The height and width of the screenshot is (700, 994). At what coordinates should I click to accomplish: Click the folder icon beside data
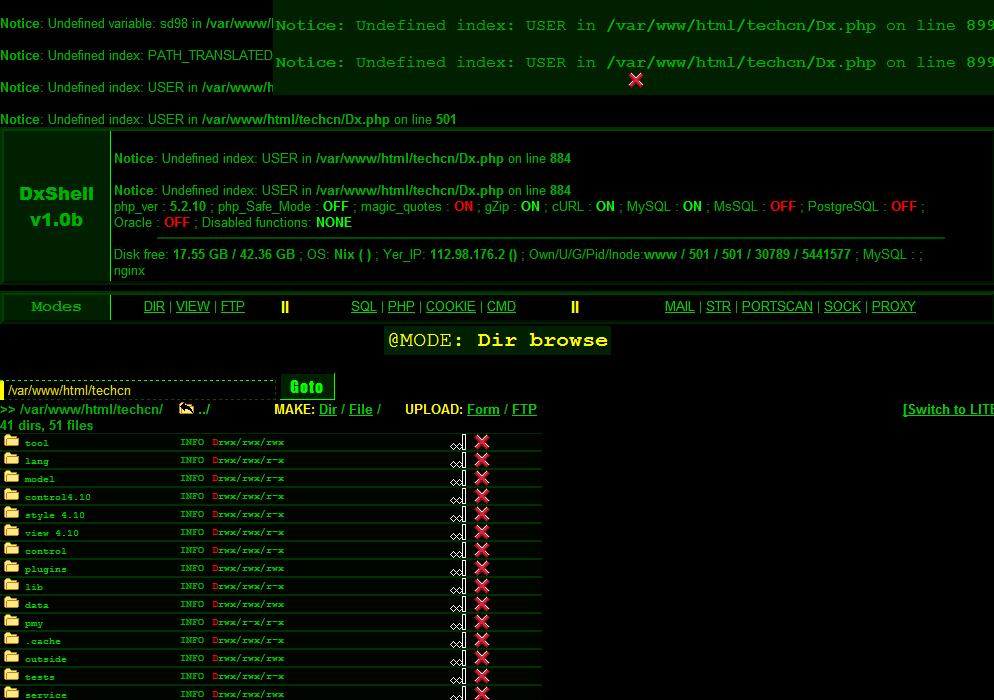pos(12,603)
